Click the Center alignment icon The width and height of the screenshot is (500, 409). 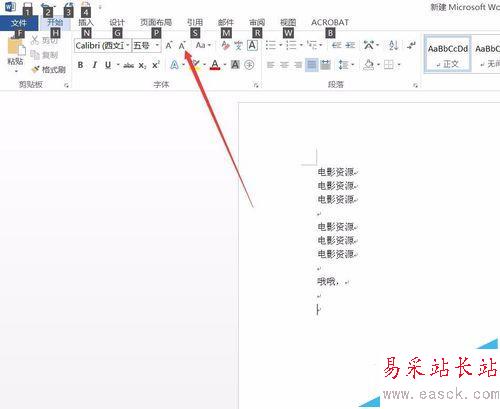point(284,65)
